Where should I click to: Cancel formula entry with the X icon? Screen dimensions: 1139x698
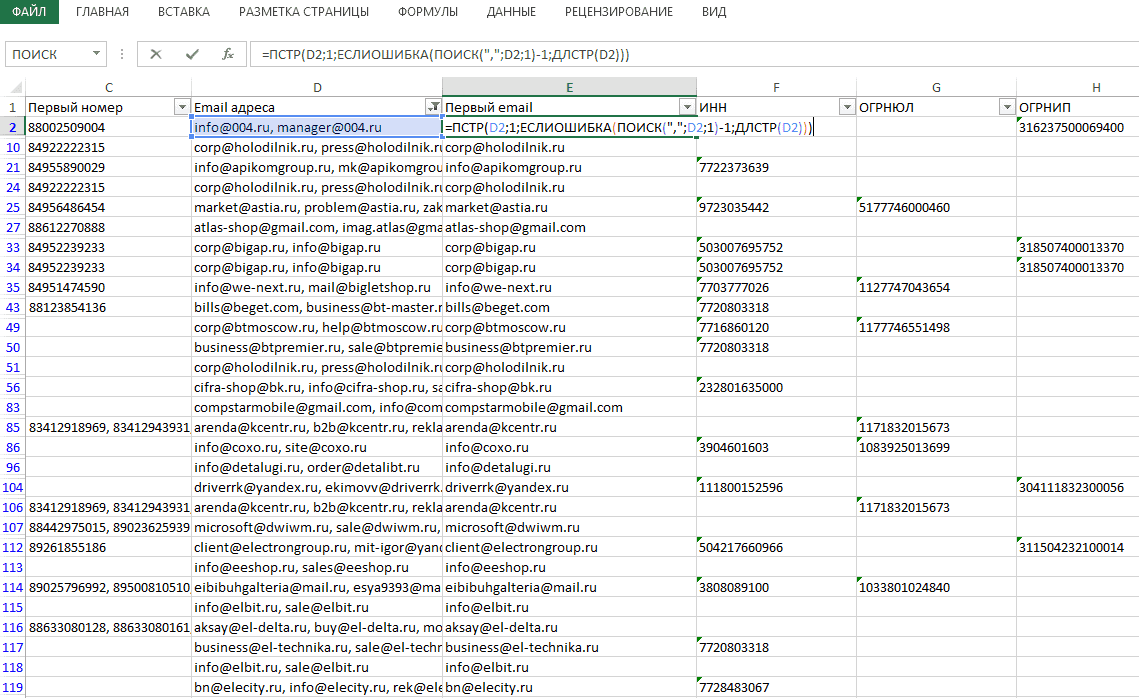[x=155, y=54]
